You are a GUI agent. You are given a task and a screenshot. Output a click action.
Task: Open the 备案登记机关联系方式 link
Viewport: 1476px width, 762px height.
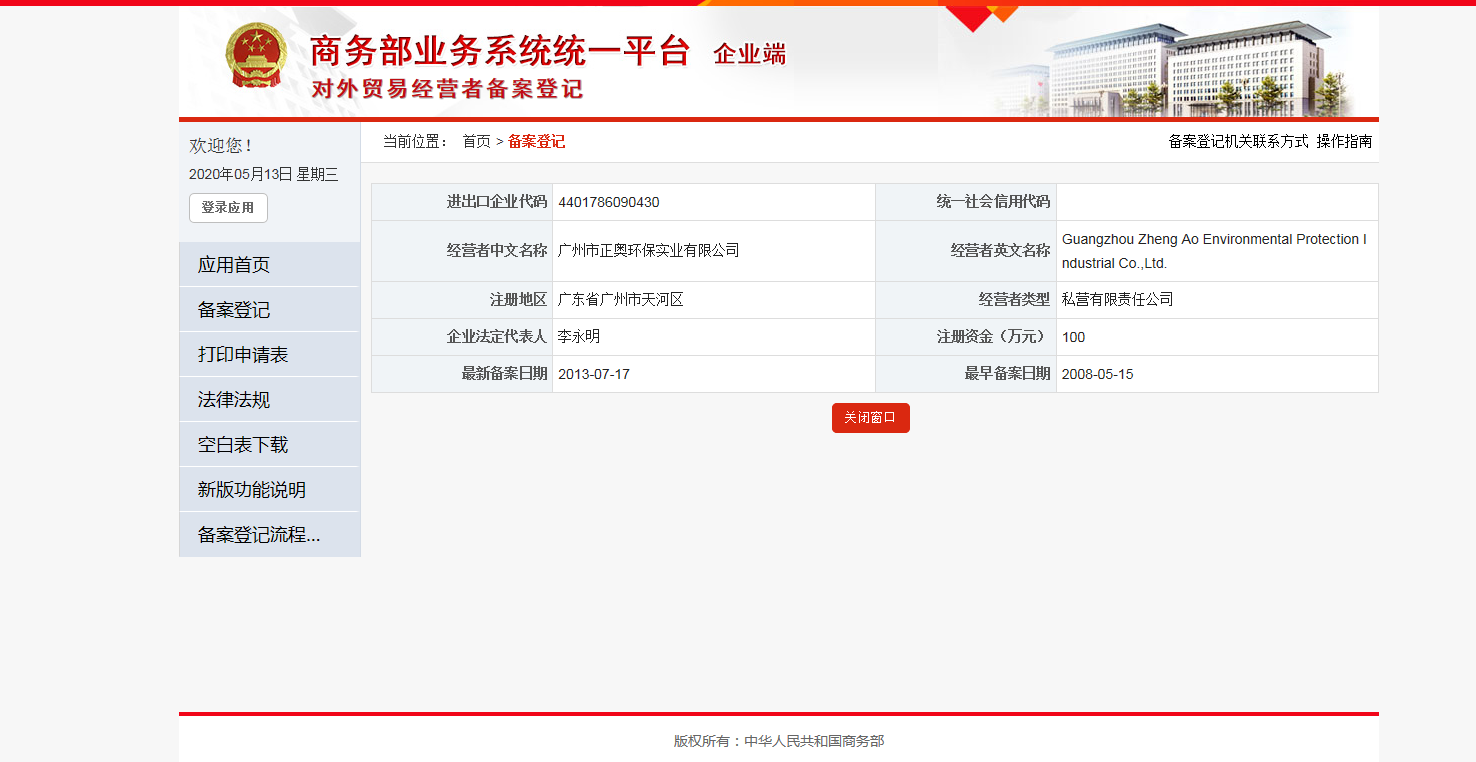pyautogui.click(x=1238, y=142)
